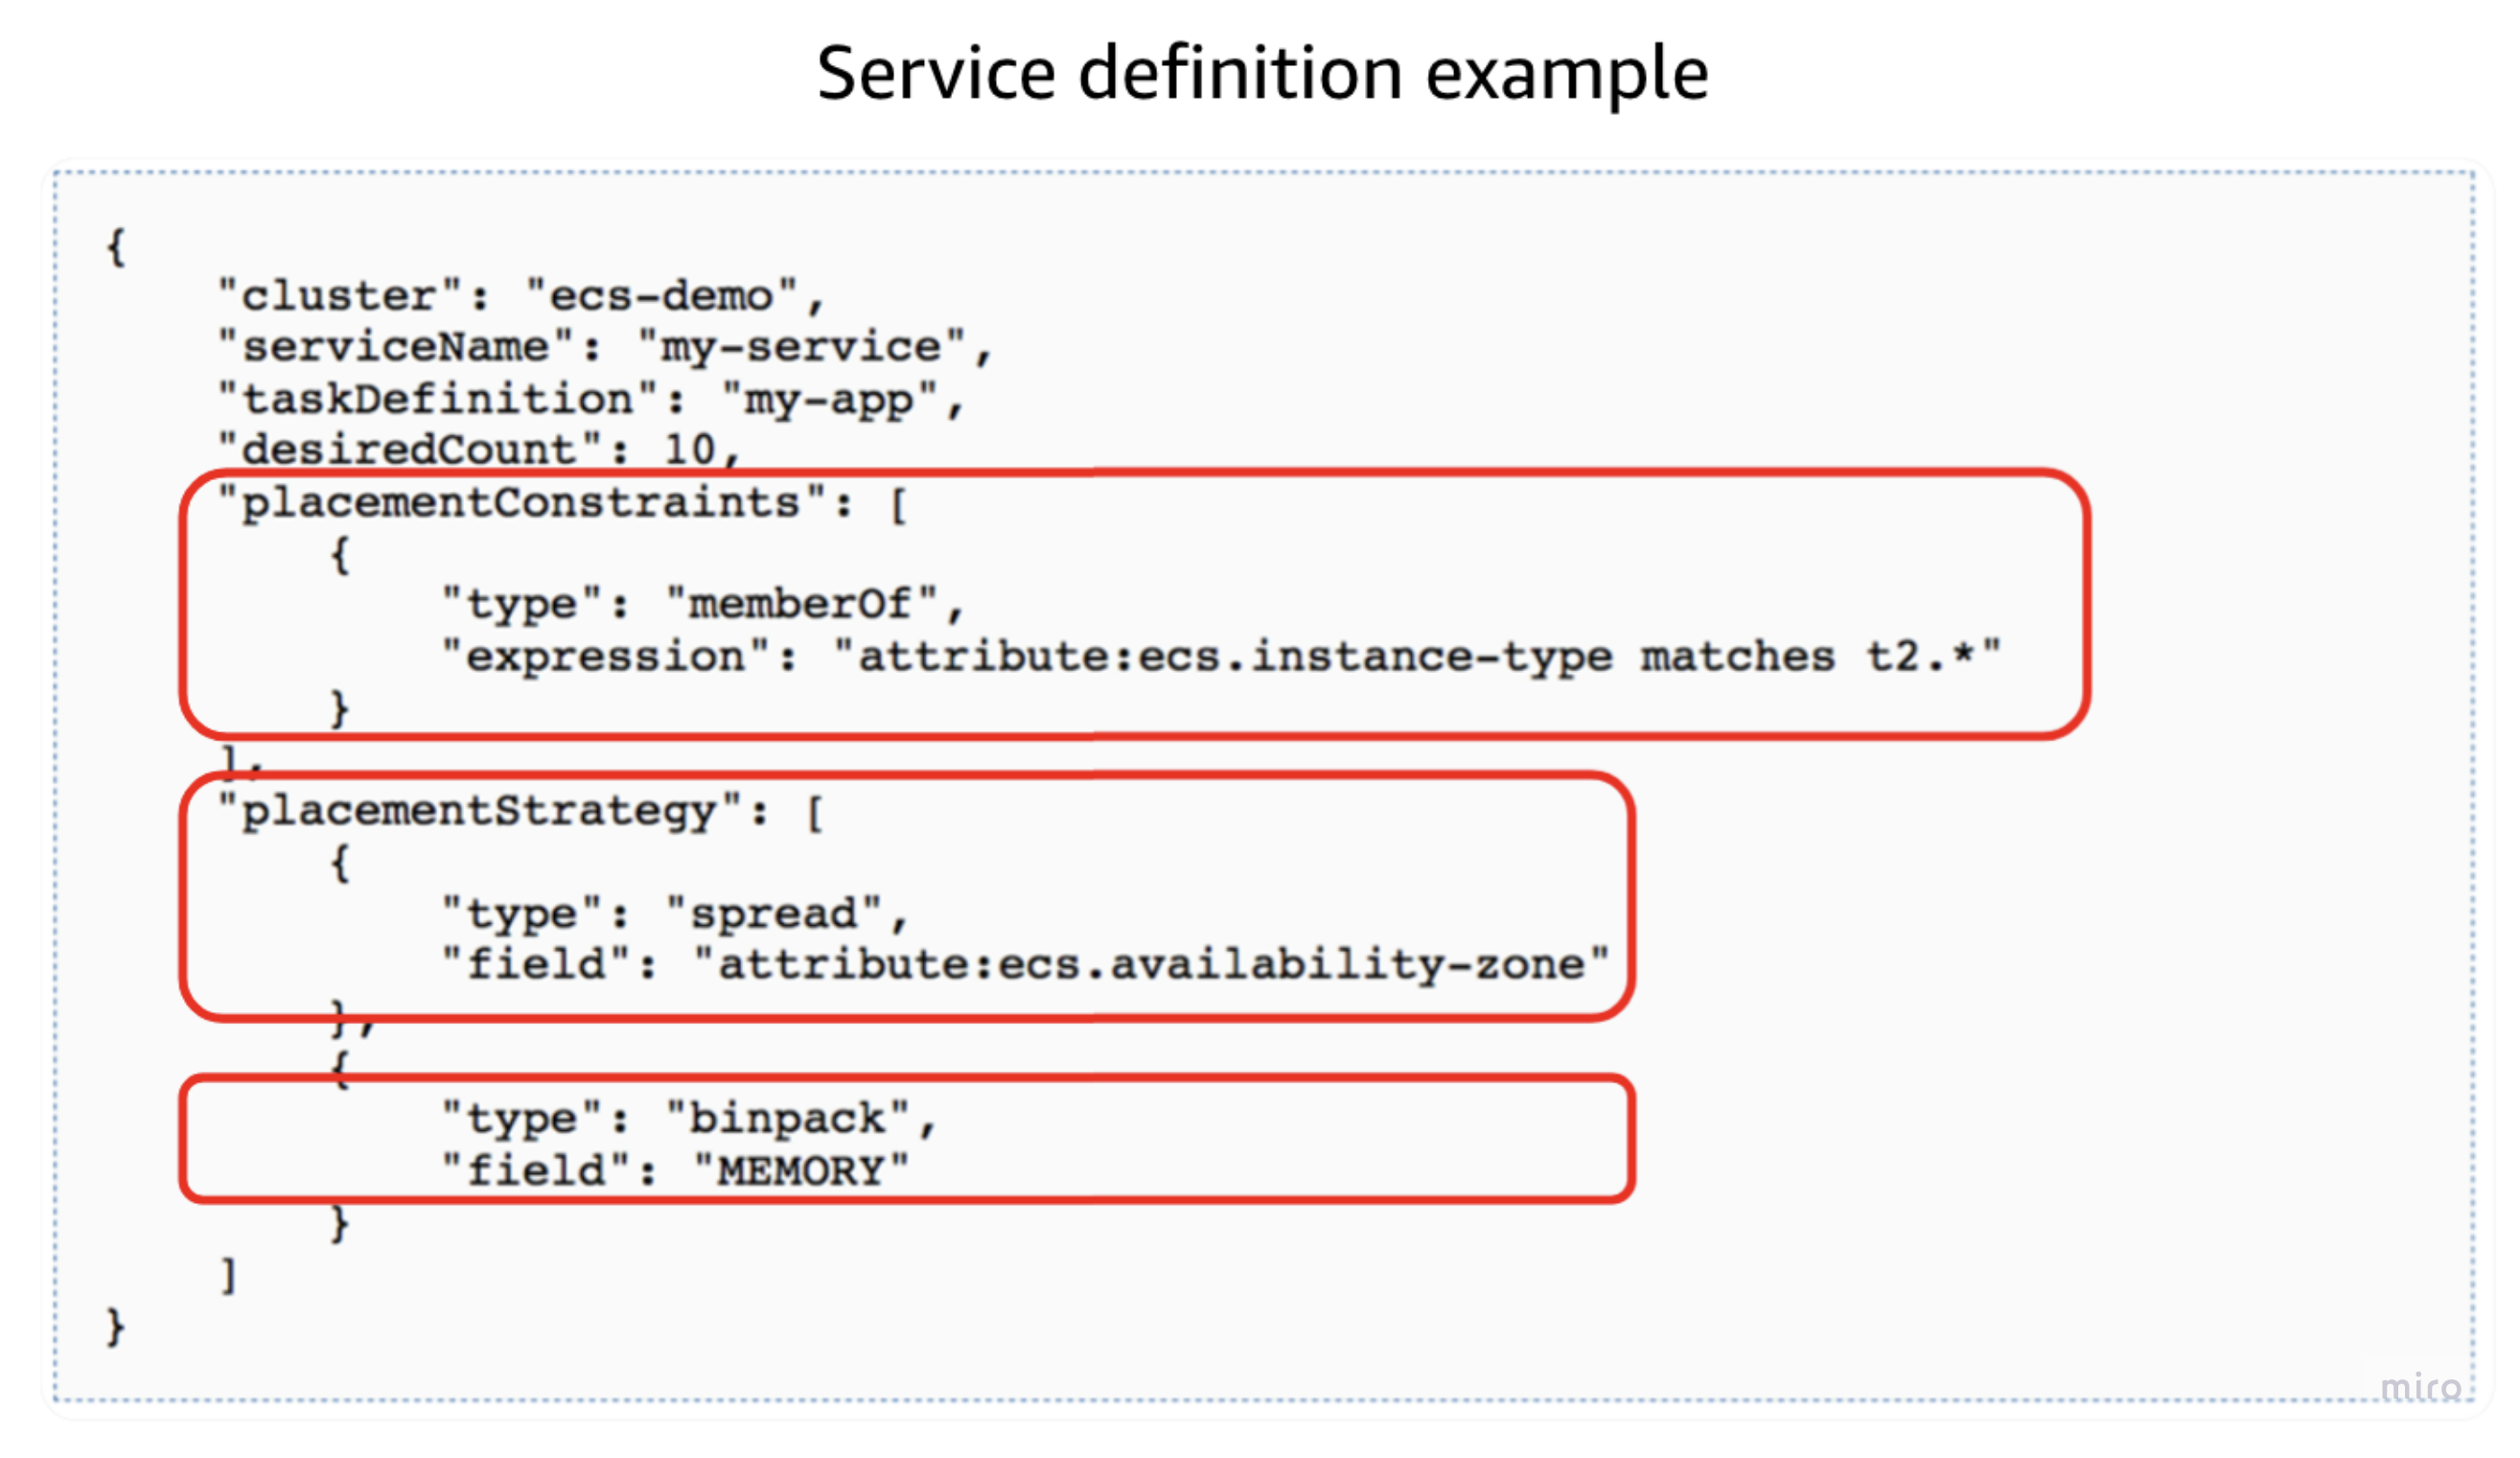Viewport: 2520px width, 1458px height.
Task: Click the "taskDefinition": "my-app" entry
Action: click(590, 398)
